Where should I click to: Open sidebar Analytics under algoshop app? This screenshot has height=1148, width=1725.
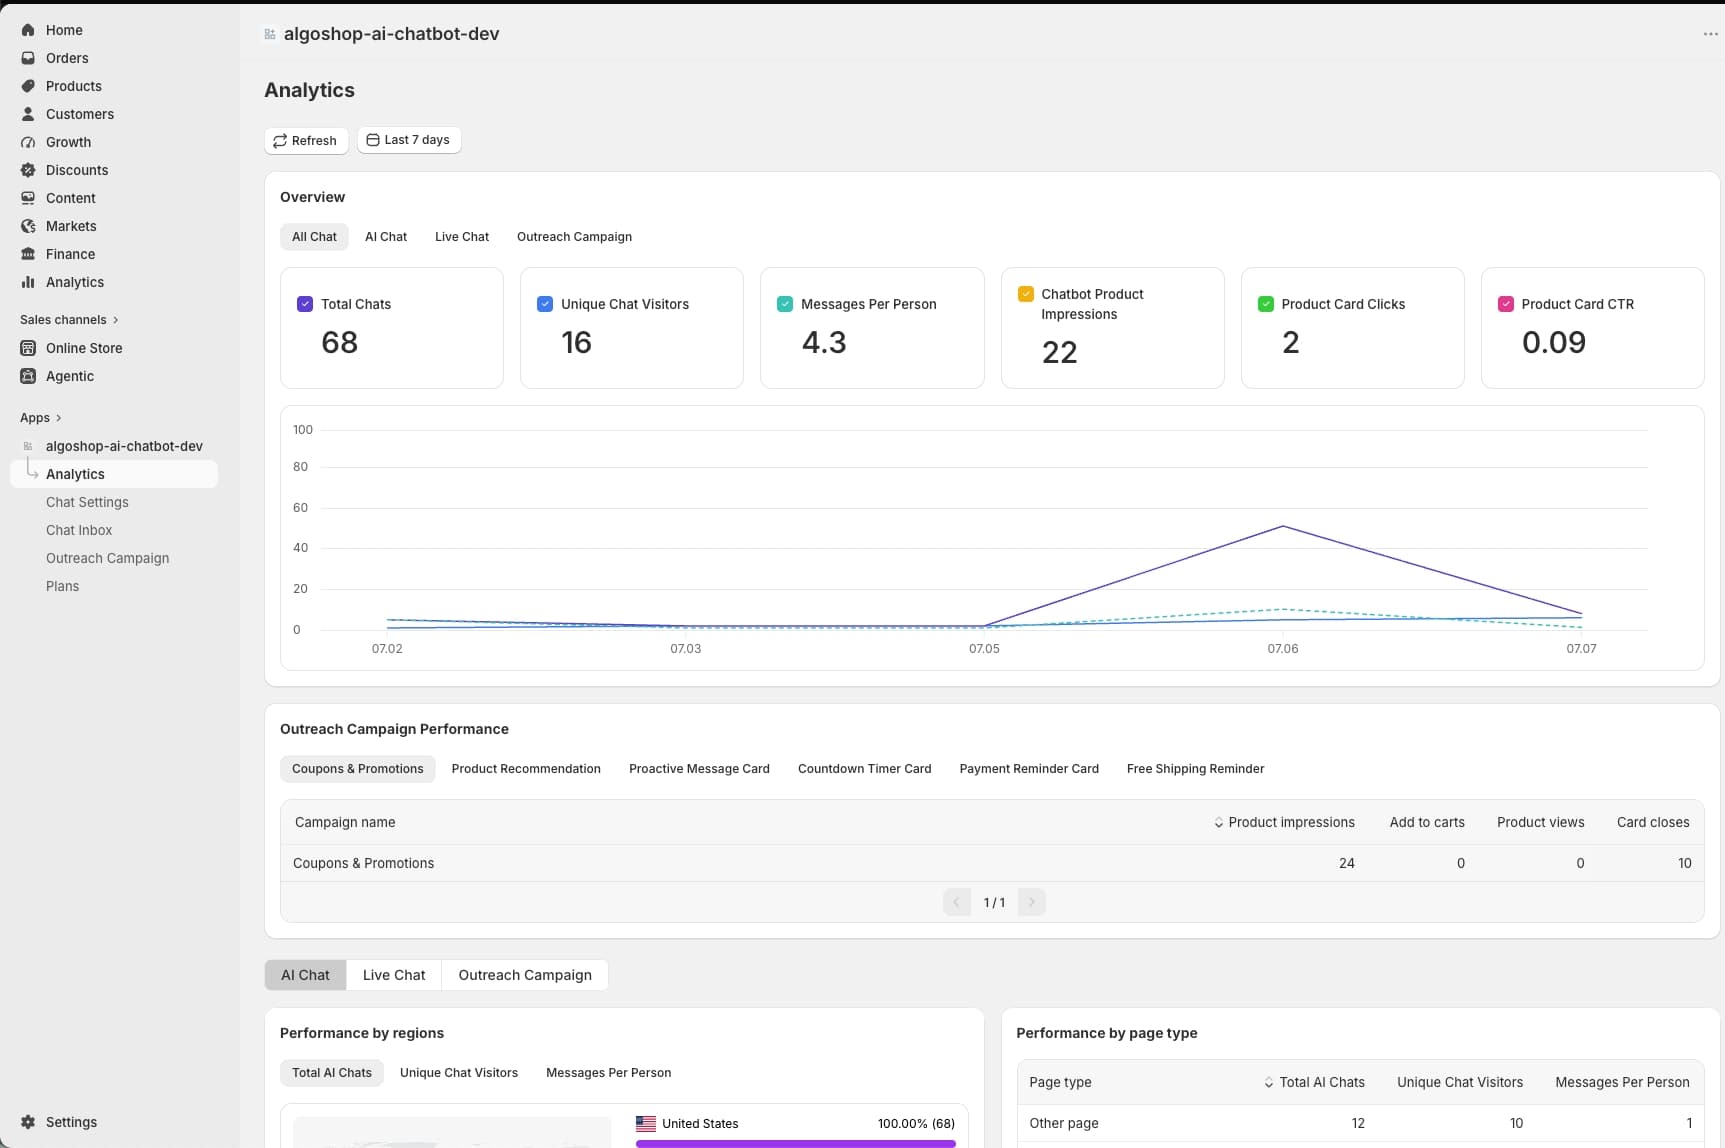tap(114, 474)
